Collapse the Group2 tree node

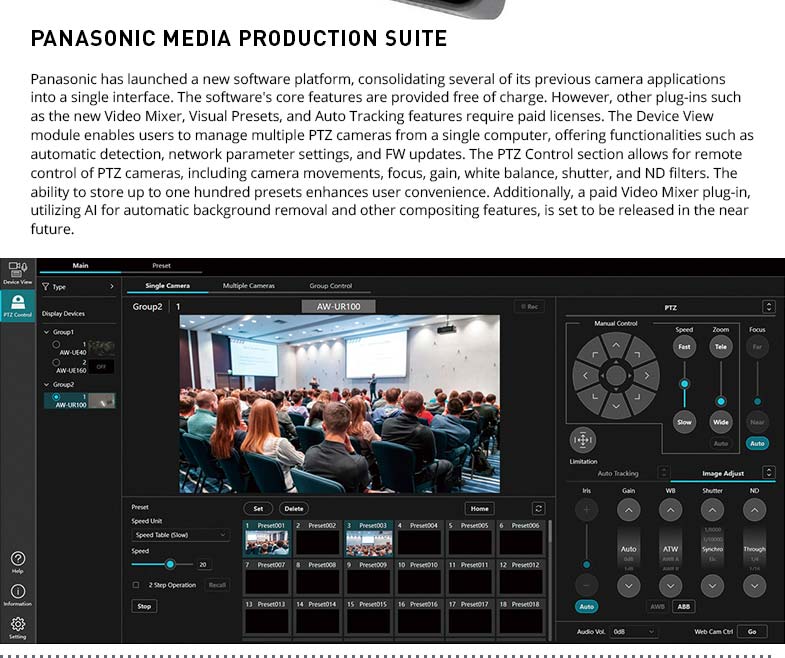click(x=47, y=385)
